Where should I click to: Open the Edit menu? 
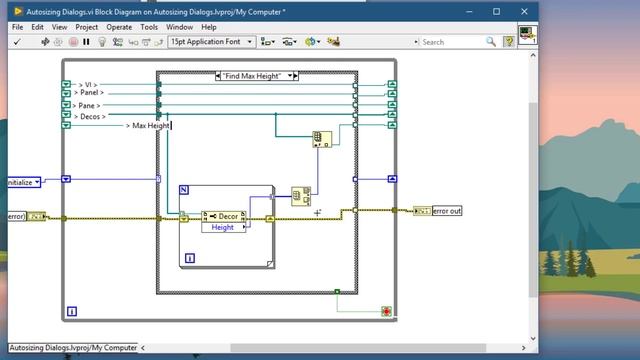point(37,27)
